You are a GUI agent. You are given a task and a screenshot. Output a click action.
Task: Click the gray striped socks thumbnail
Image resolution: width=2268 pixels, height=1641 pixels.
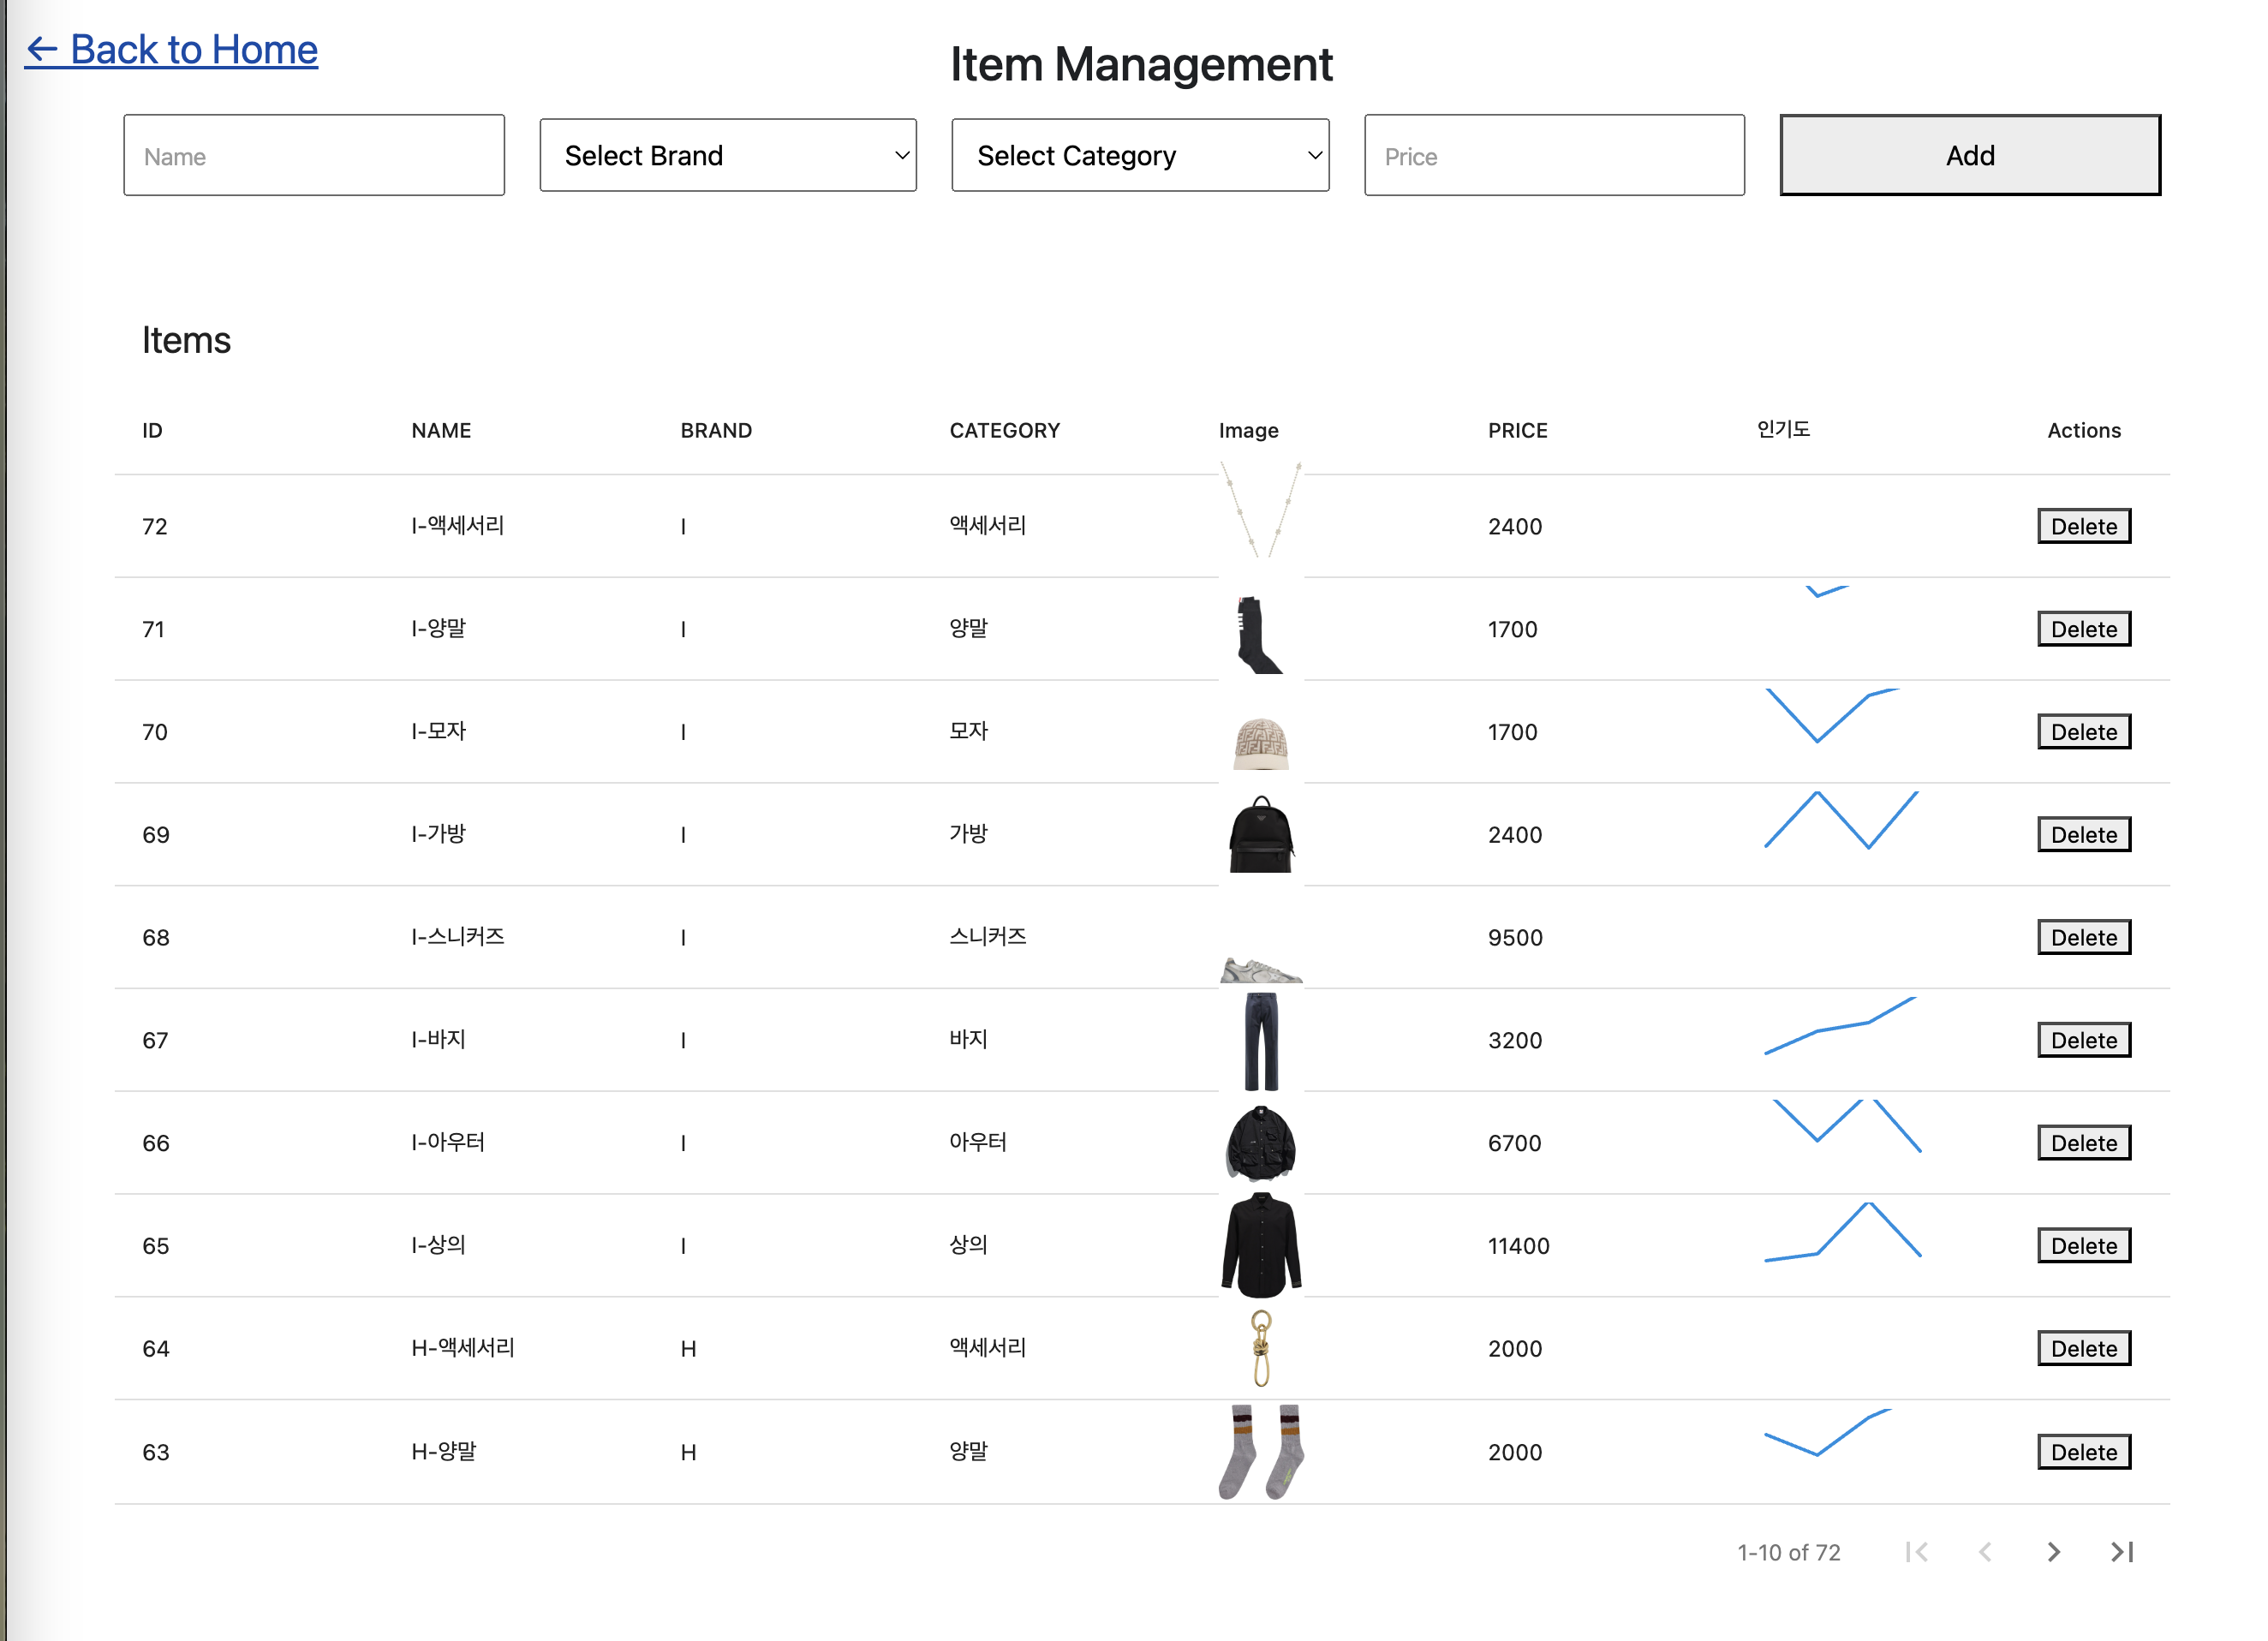pyautogui.click(x=1260, y=1451)
